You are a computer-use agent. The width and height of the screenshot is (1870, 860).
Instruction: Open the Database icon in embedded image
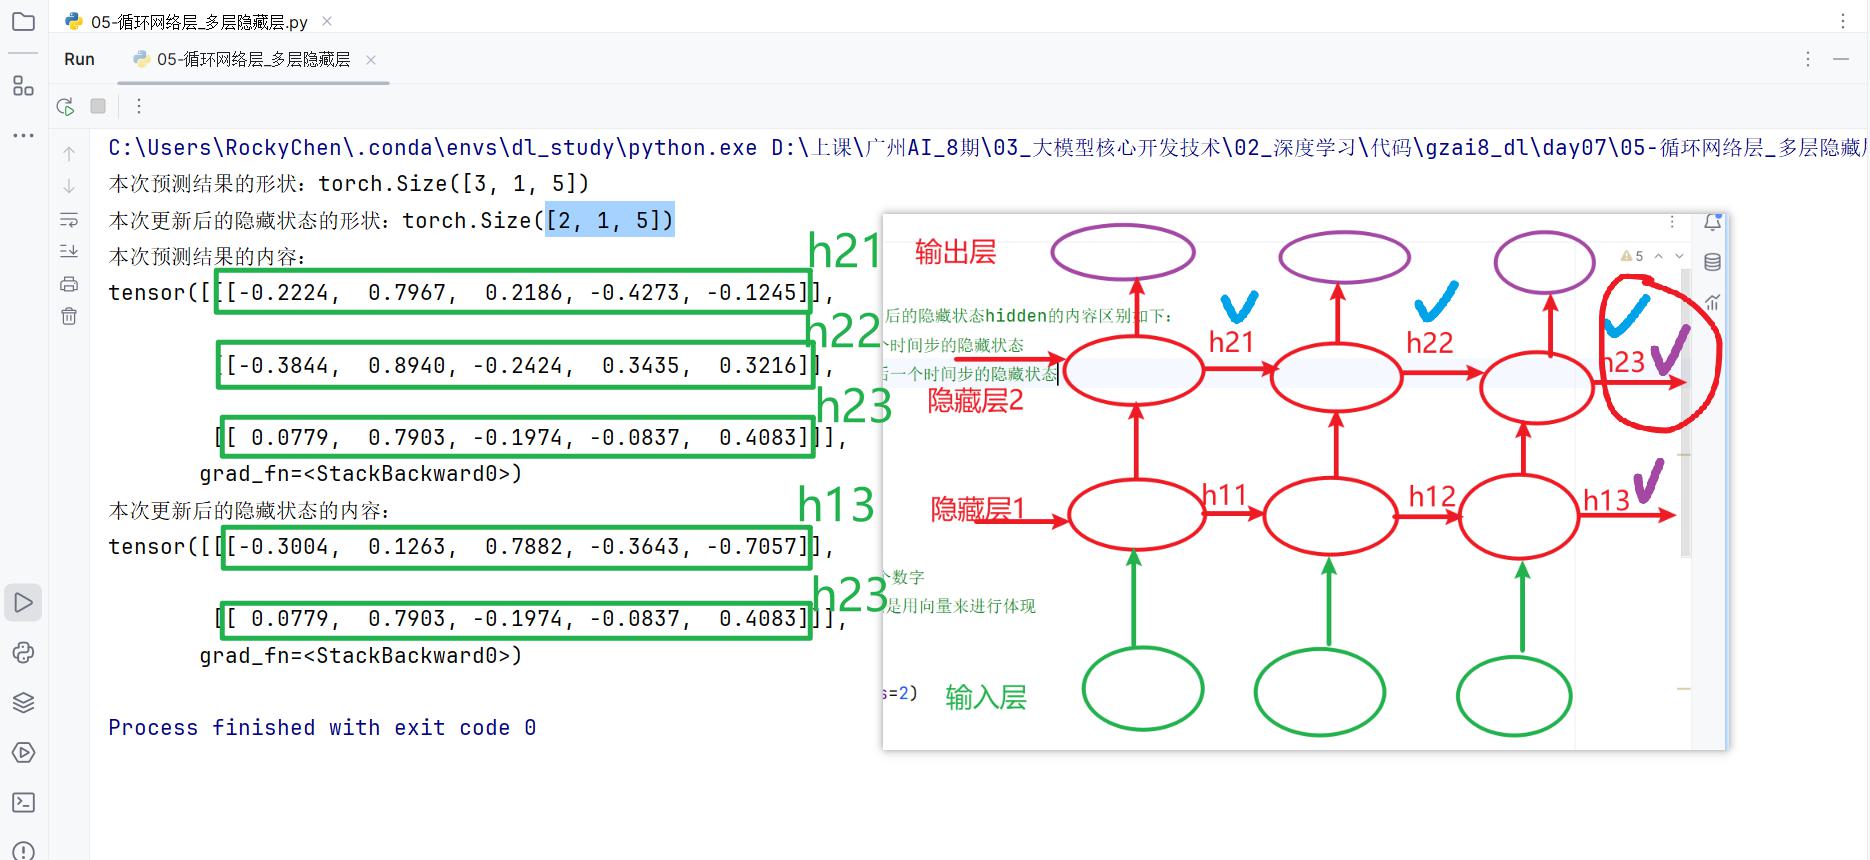[x=1712, y=263]
